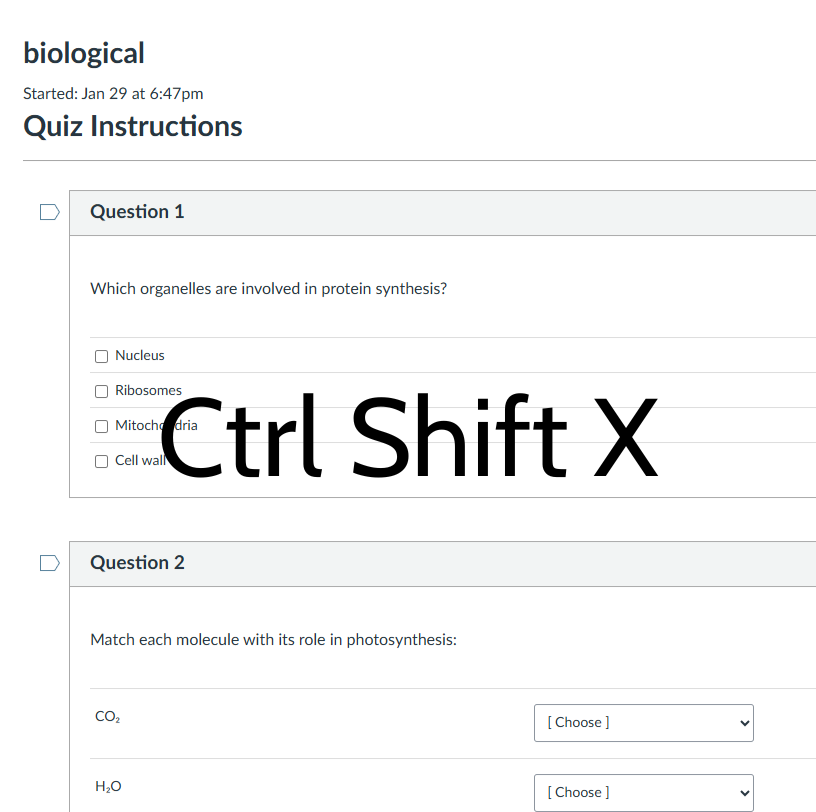Click the word "Nucleus" answer label

[x=140, y=356]
